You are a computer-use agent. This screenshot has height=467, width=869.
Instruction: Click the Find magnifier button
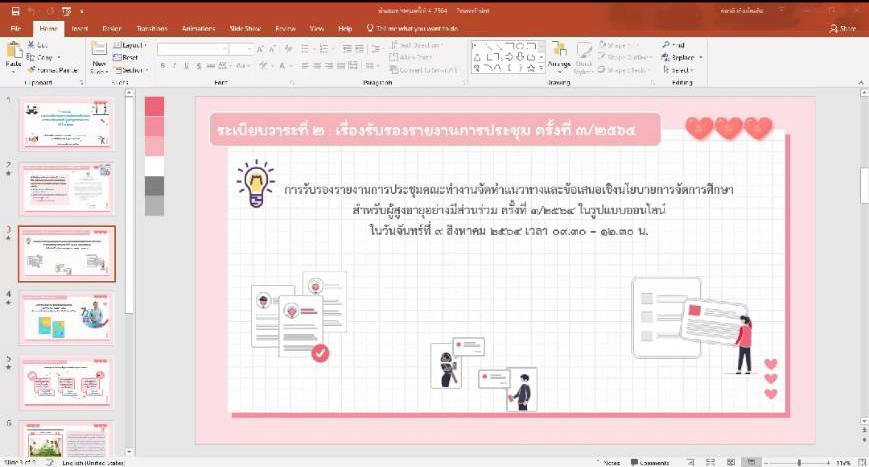click(x=673, y=45)
